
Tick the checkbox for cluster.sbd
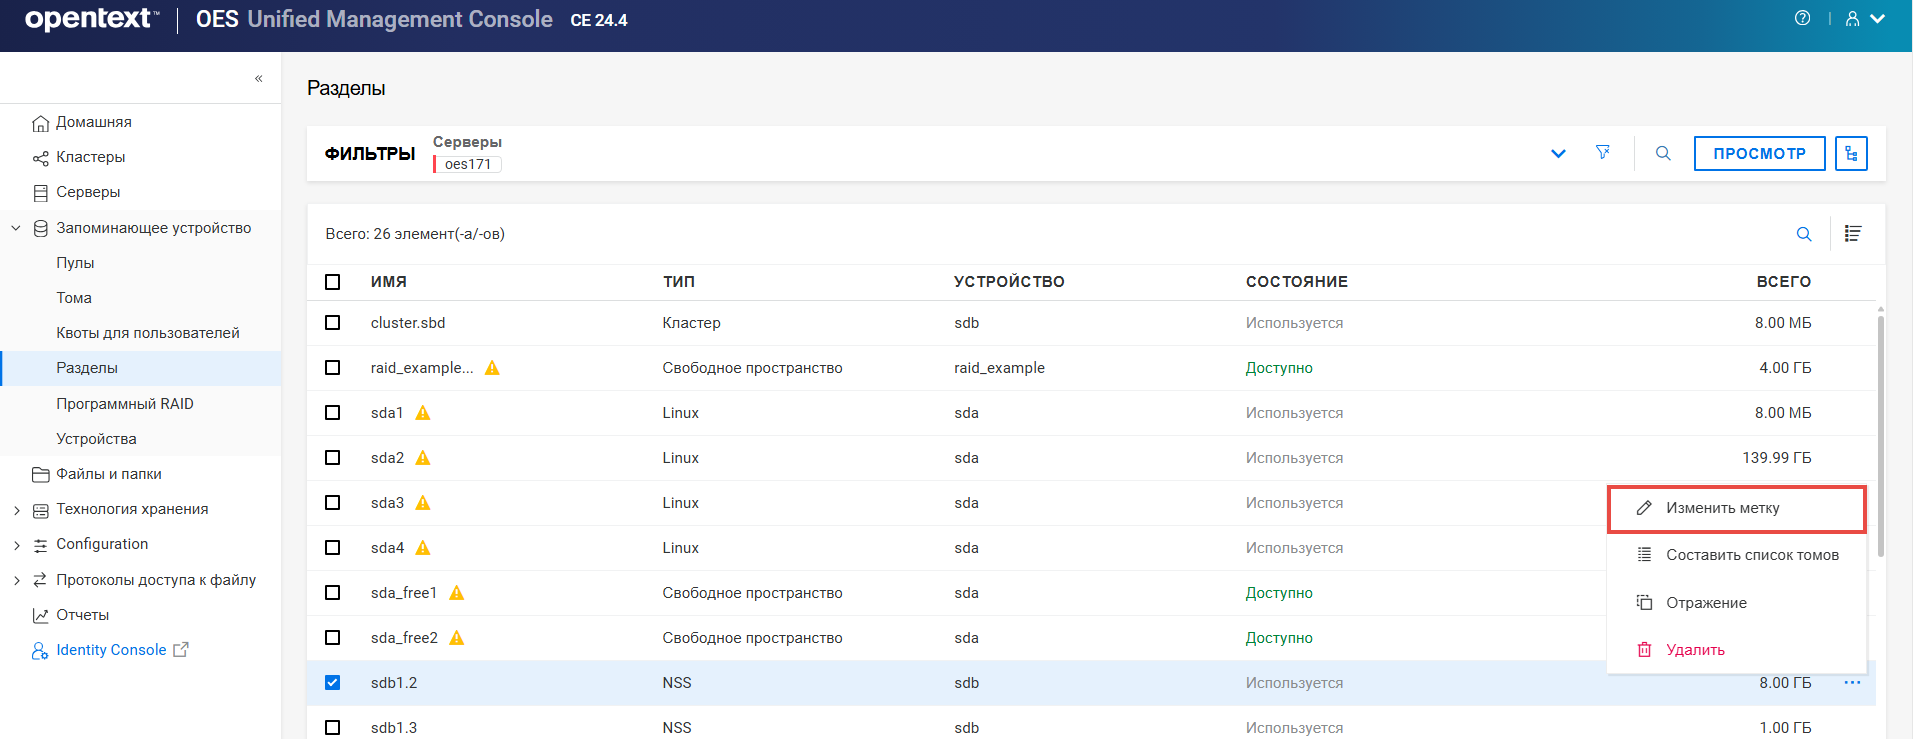[x=333, y=323]
